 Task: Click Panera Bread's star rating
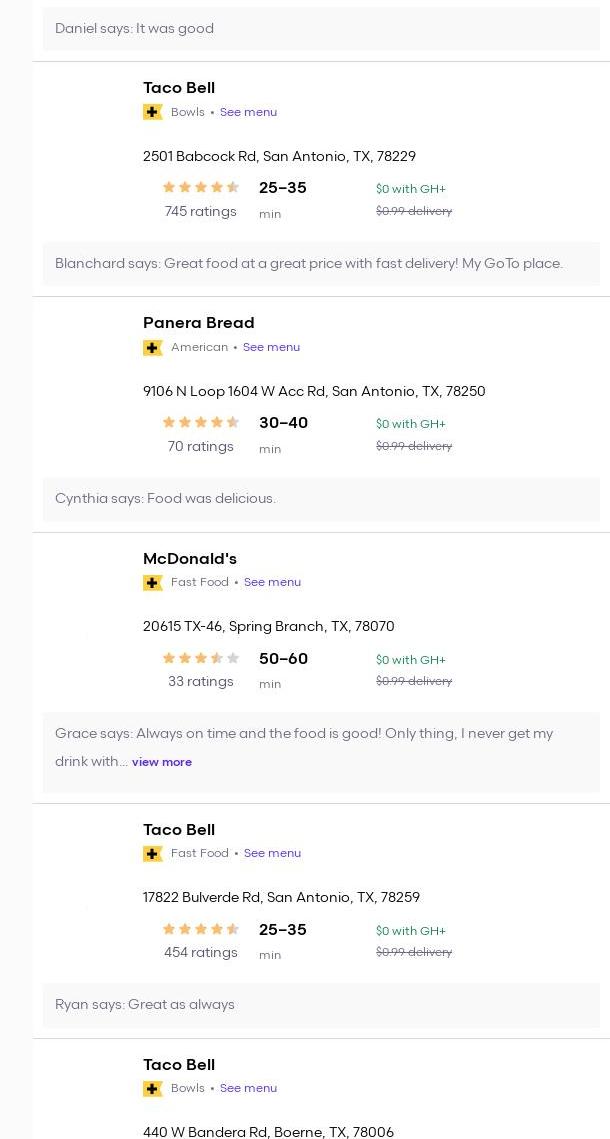201,422
